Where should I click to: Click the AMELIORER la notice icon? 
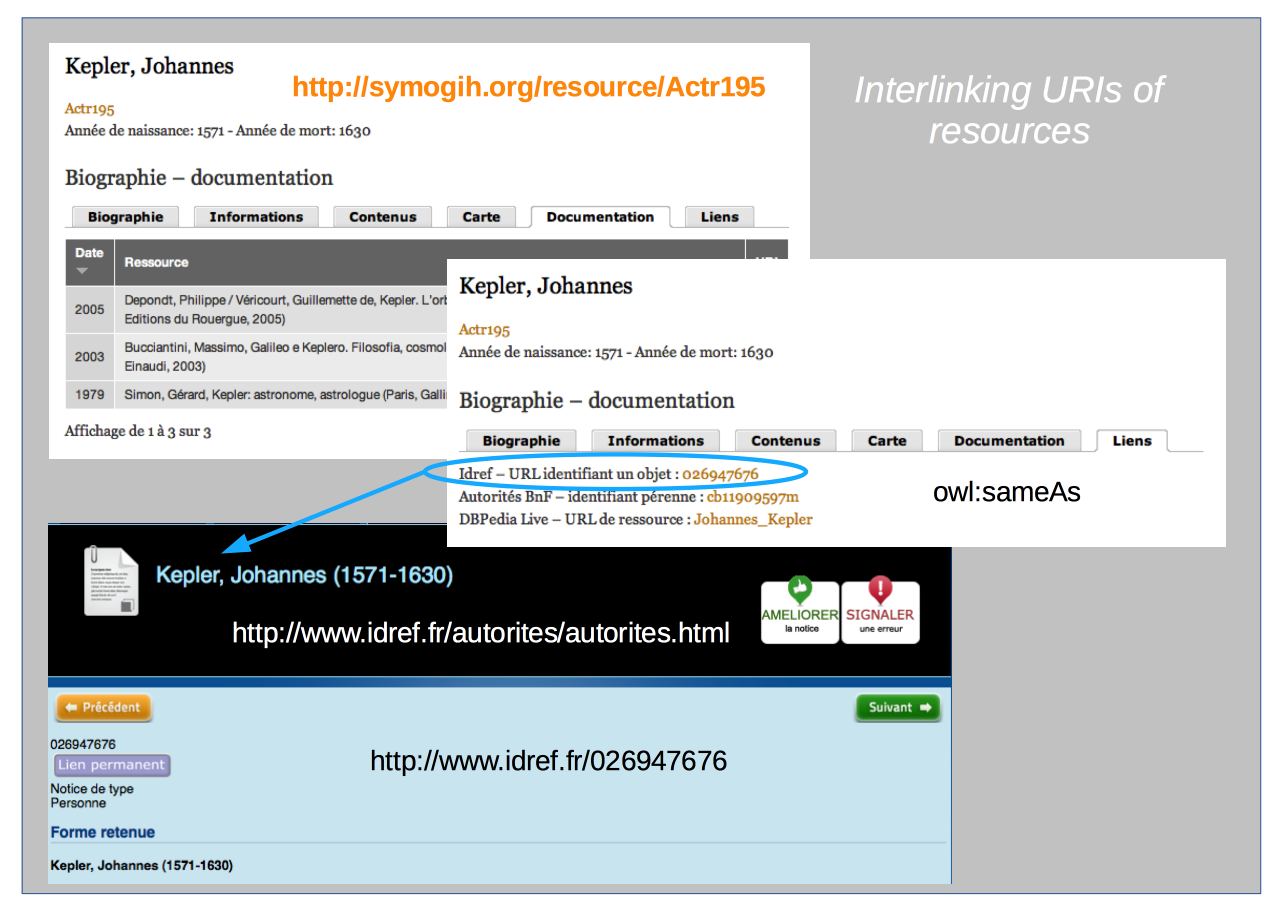click(800, 609)
